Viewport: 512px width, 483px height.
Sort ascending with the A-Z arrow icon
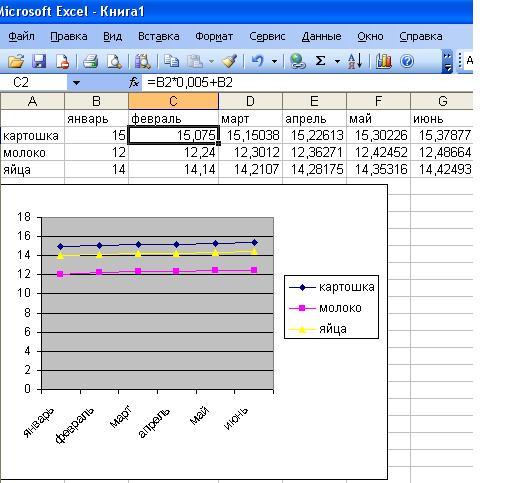tap(355, 61)
